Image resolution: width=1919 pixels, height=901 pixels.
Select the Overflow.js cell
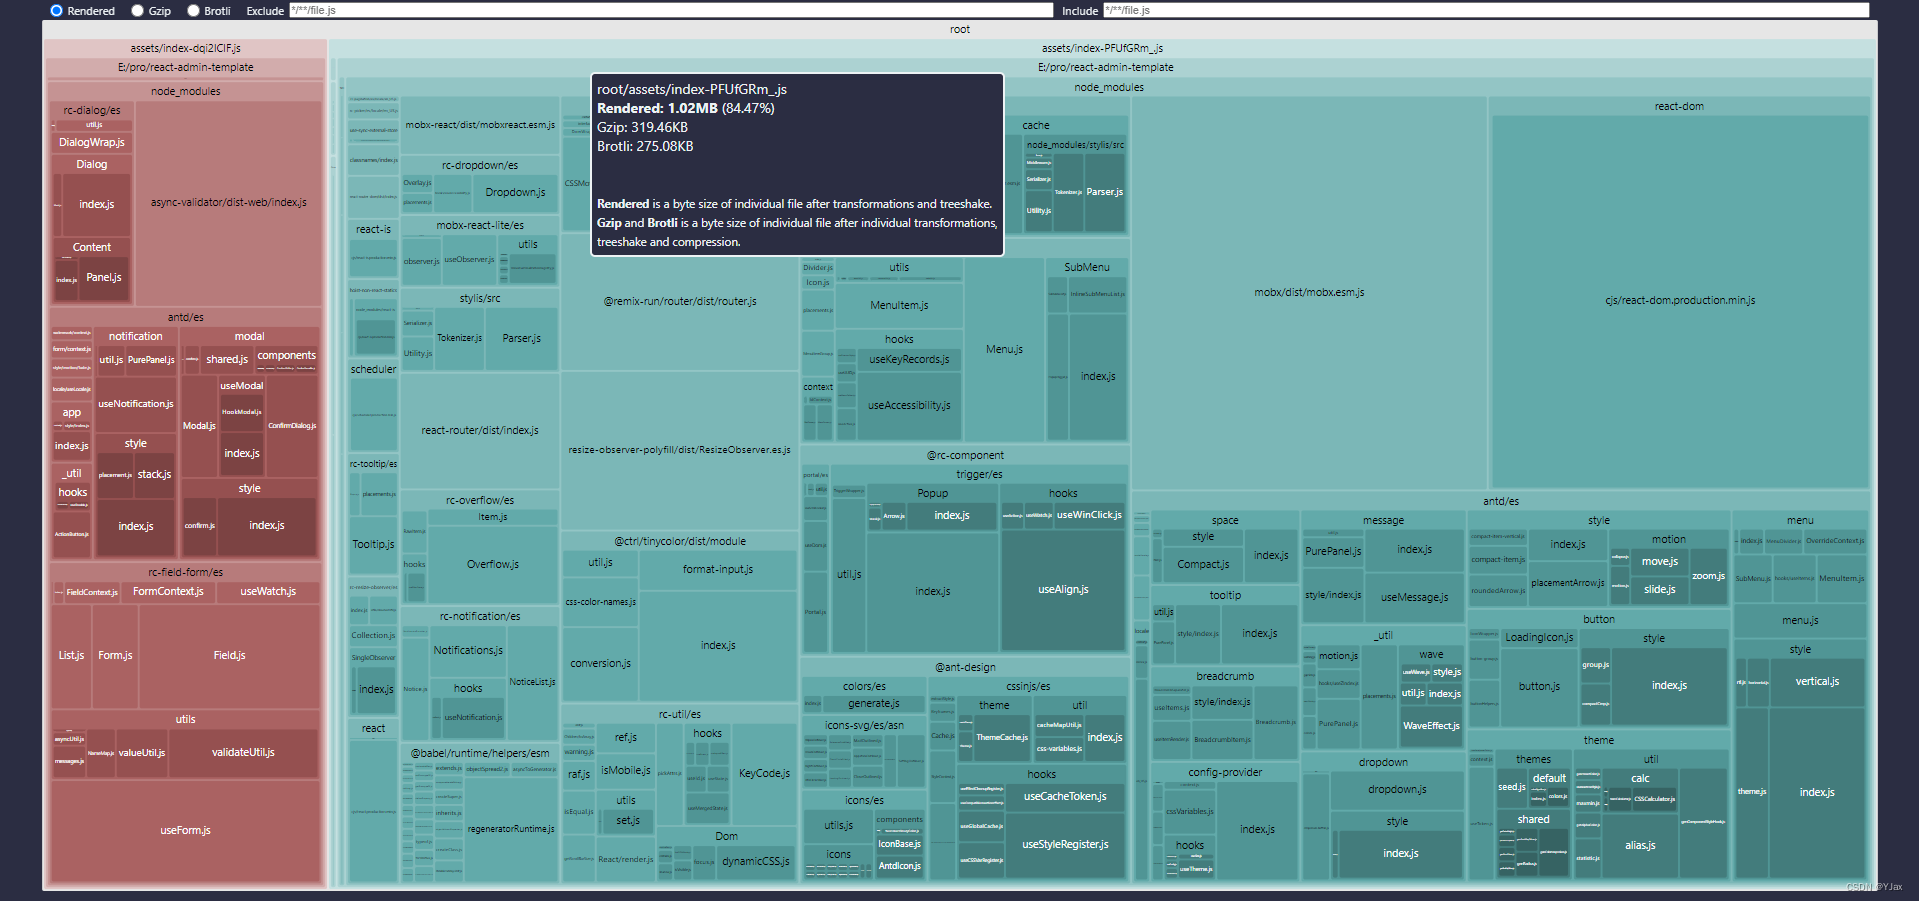493,565
